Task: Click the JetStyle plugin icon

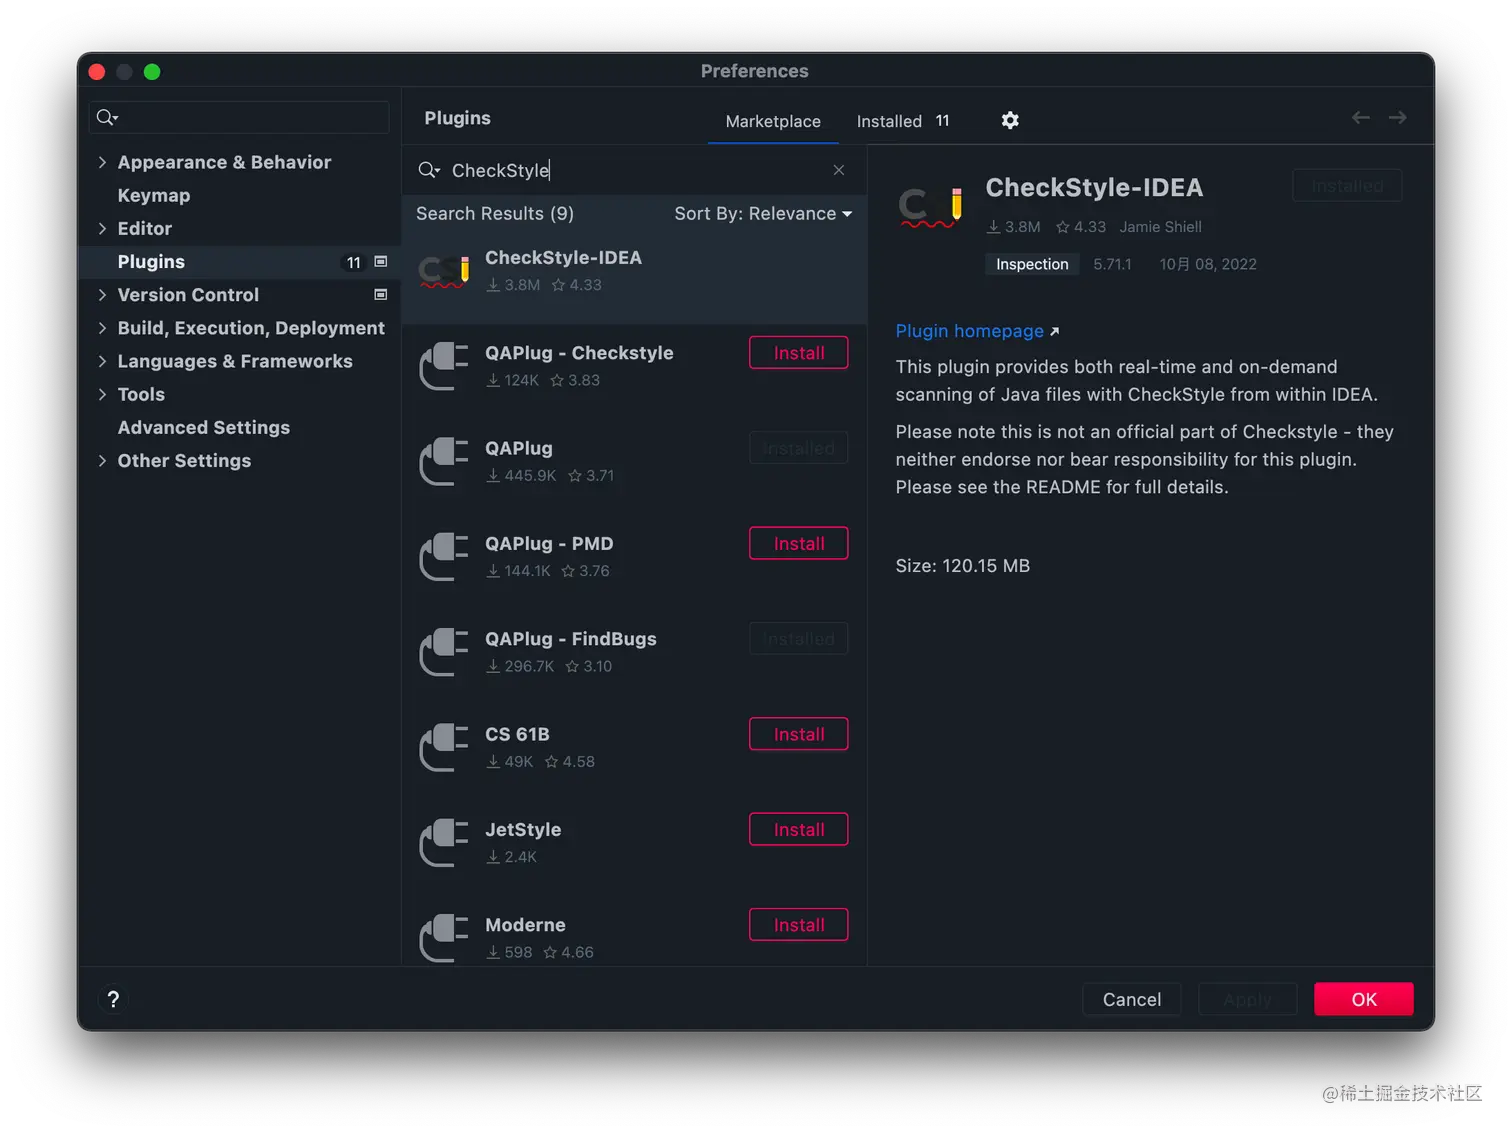Action: tap(444, 843)
